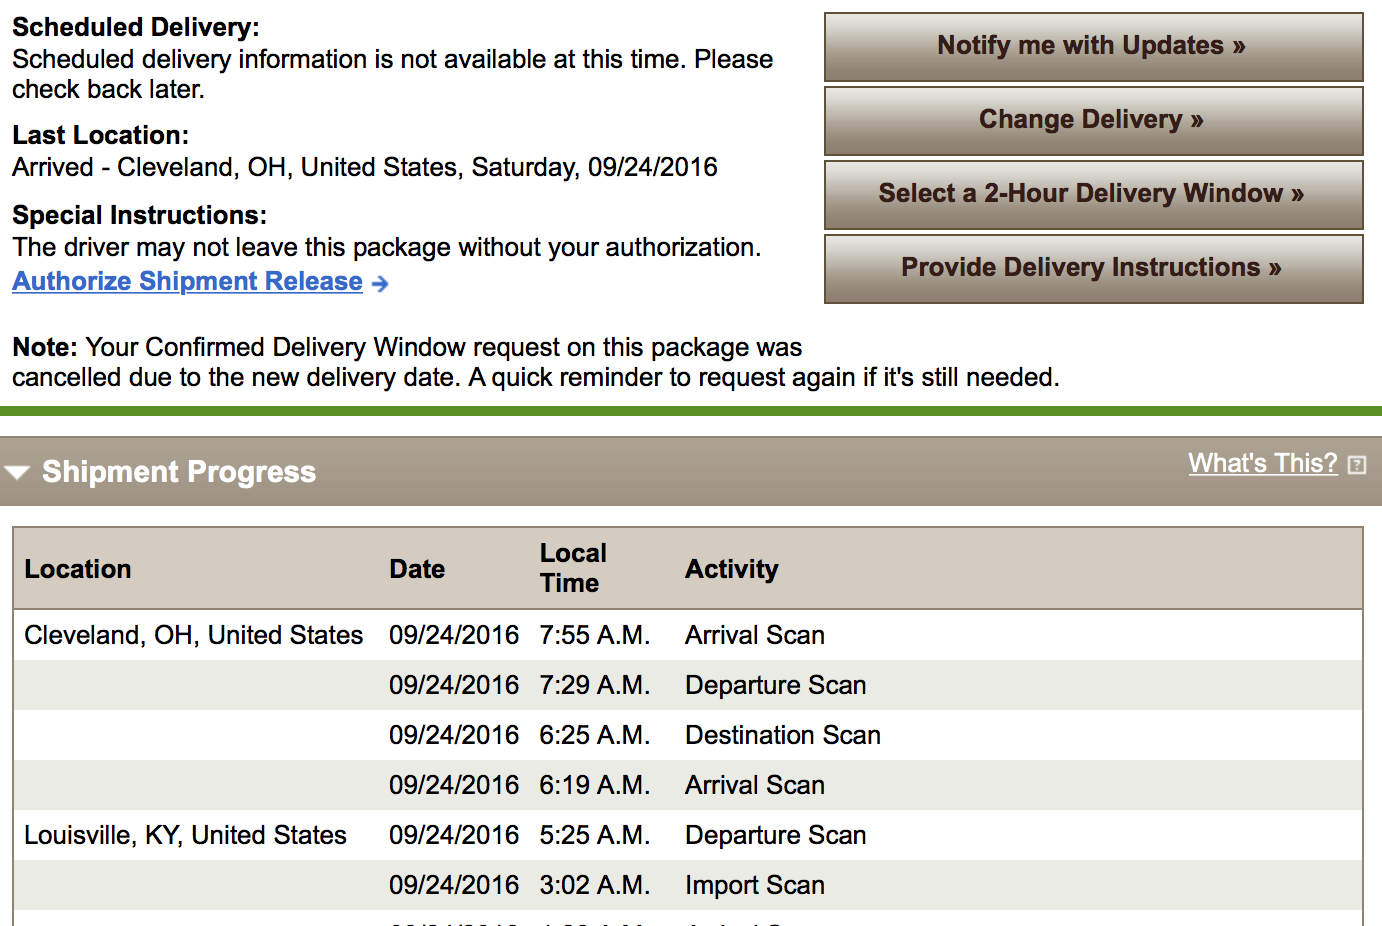Click the Shipment Progress section heading
This screenshot has height=926, width=1382.
point(179,472)
